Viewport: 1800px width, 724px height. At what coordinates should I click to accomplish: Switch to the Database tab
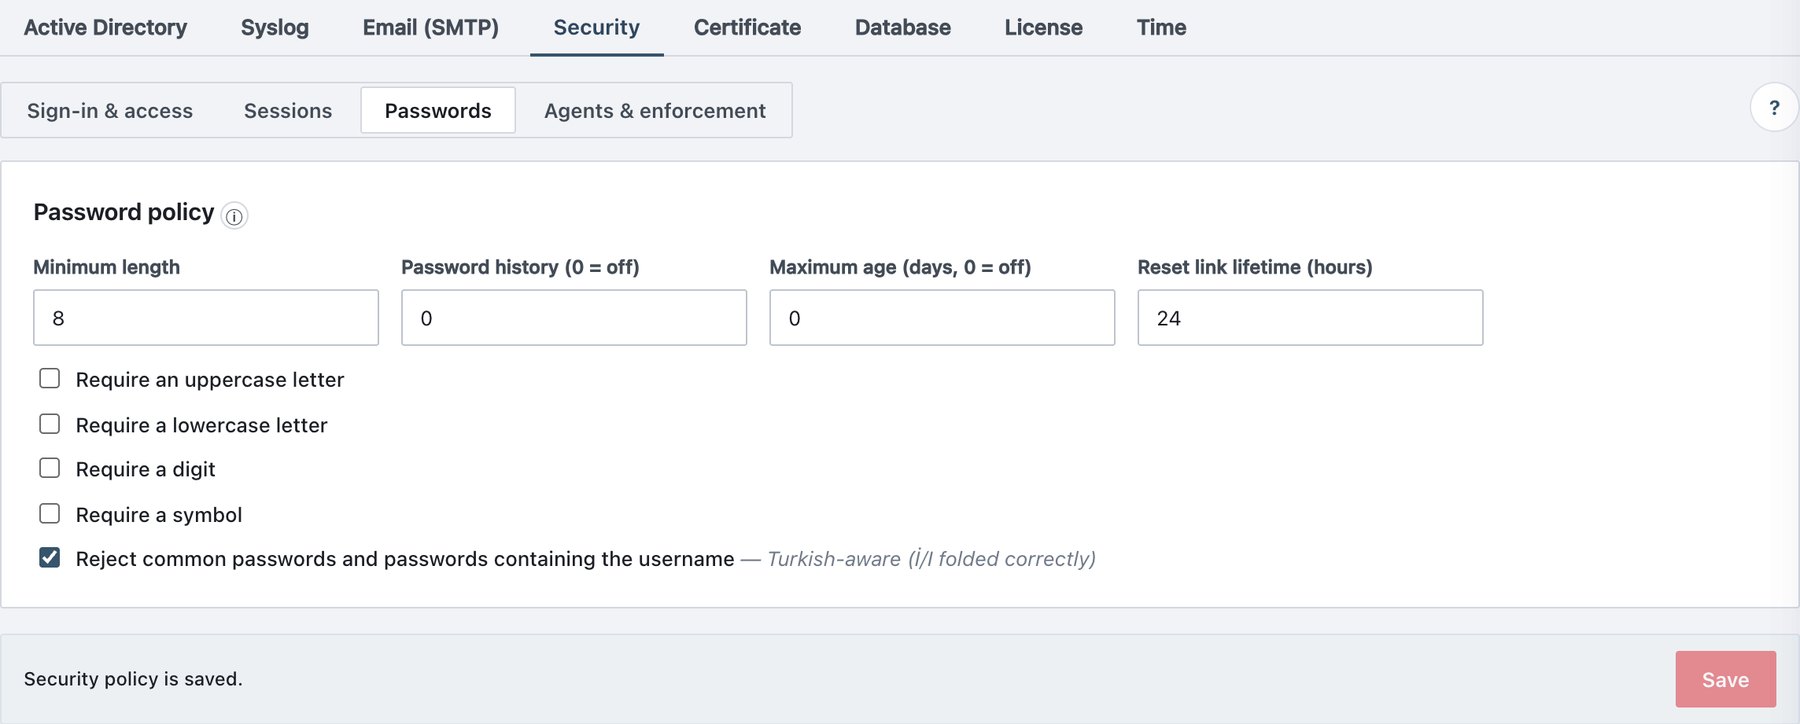[x=903, y=28]
